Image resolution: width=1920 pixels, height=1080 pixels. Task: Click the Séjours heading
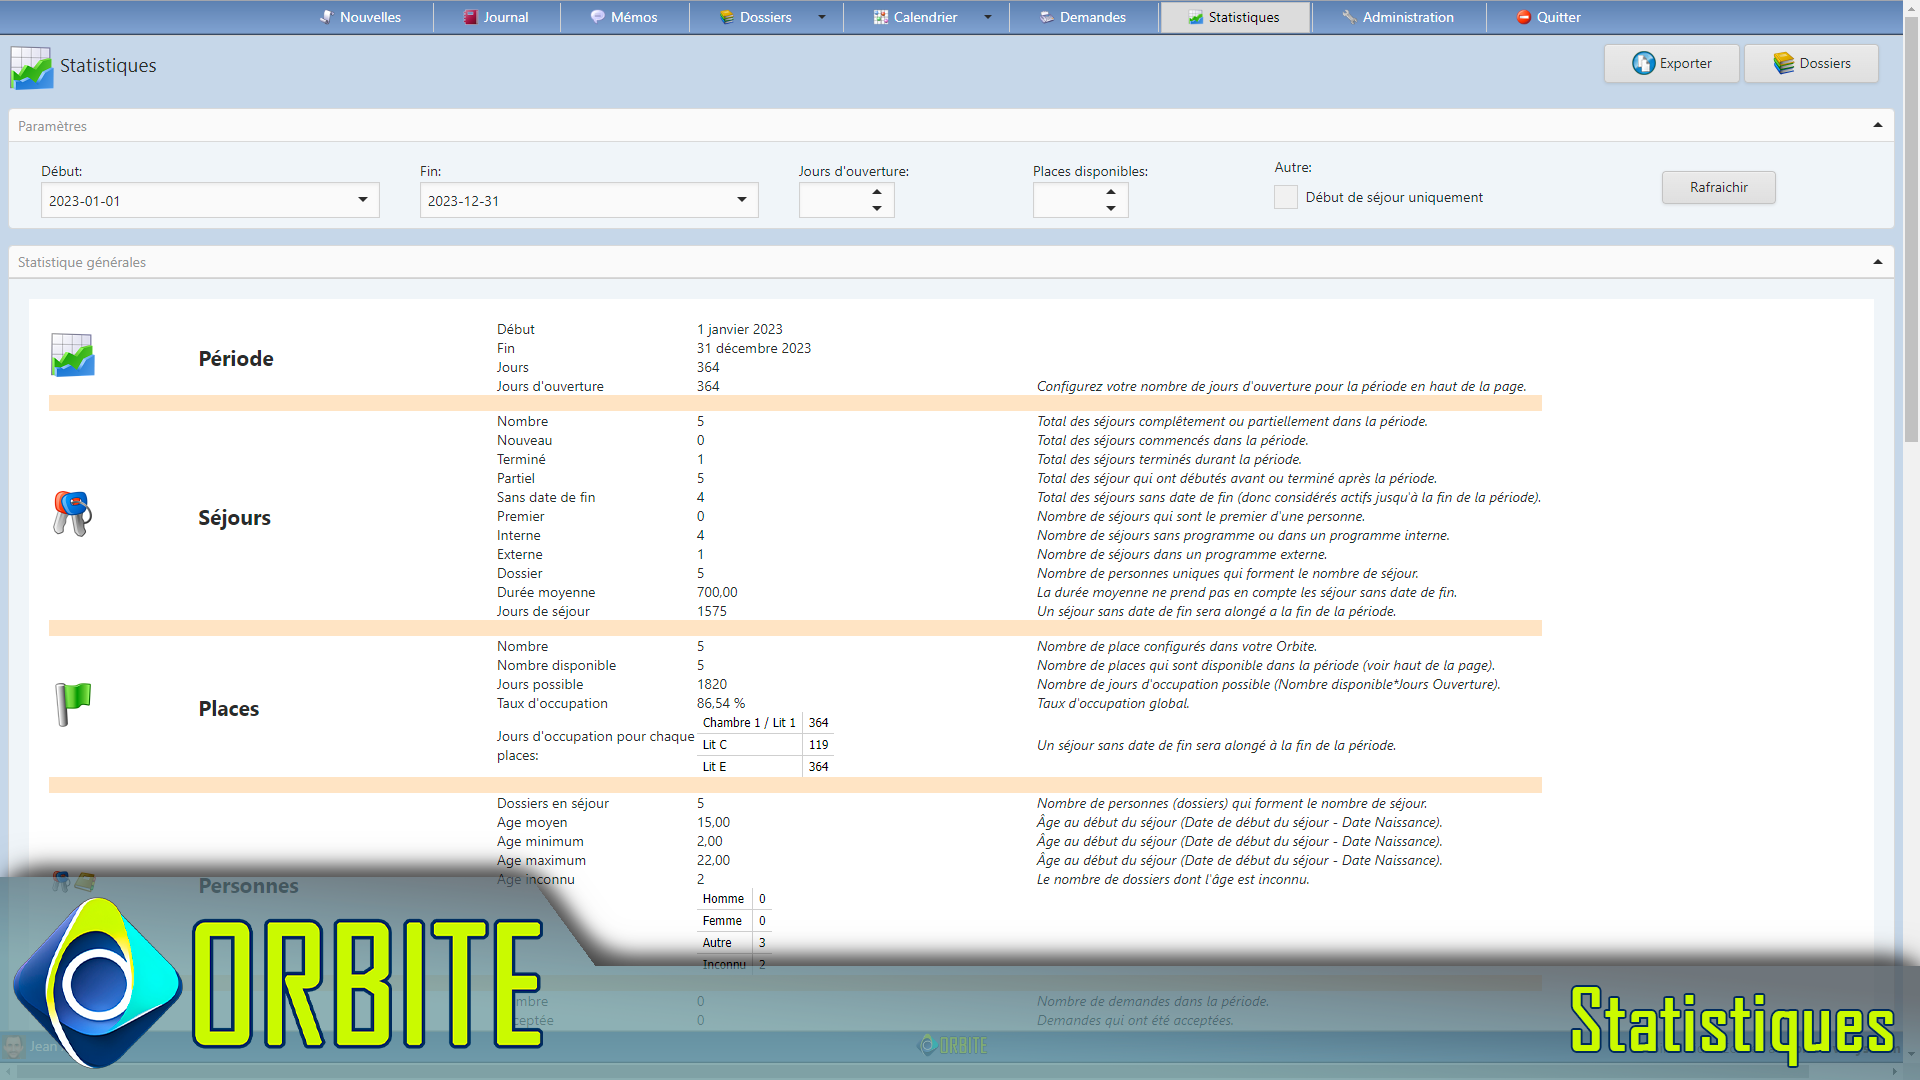coord(234,518)
